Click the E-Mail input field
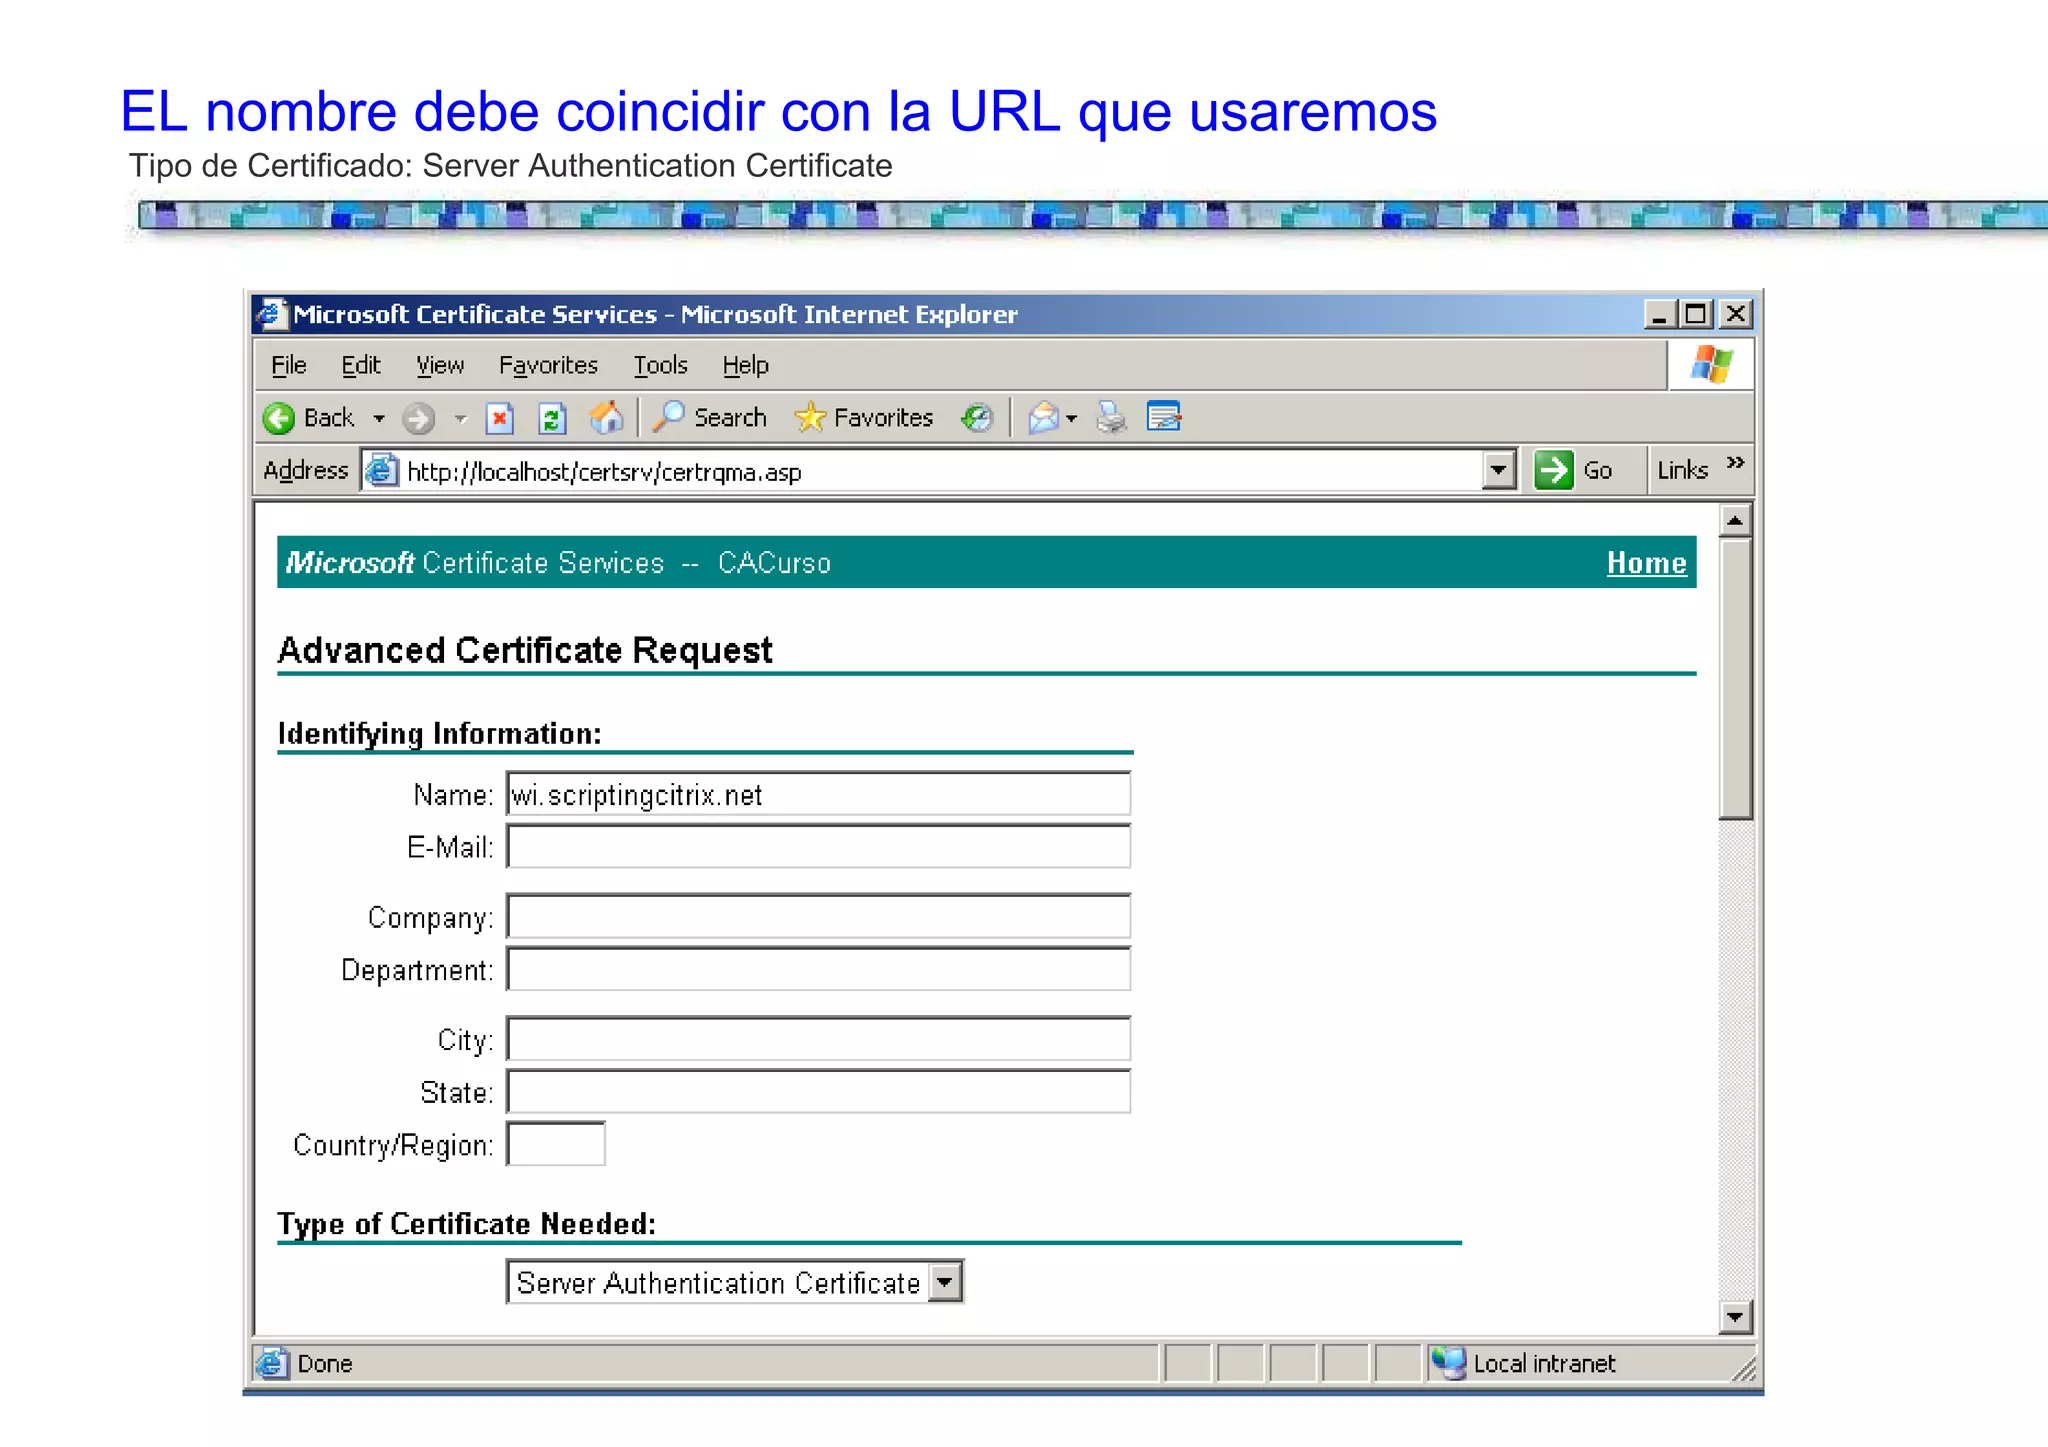Image resolution: width=2048 pixels, height=1447 pixels. [818, 847]
